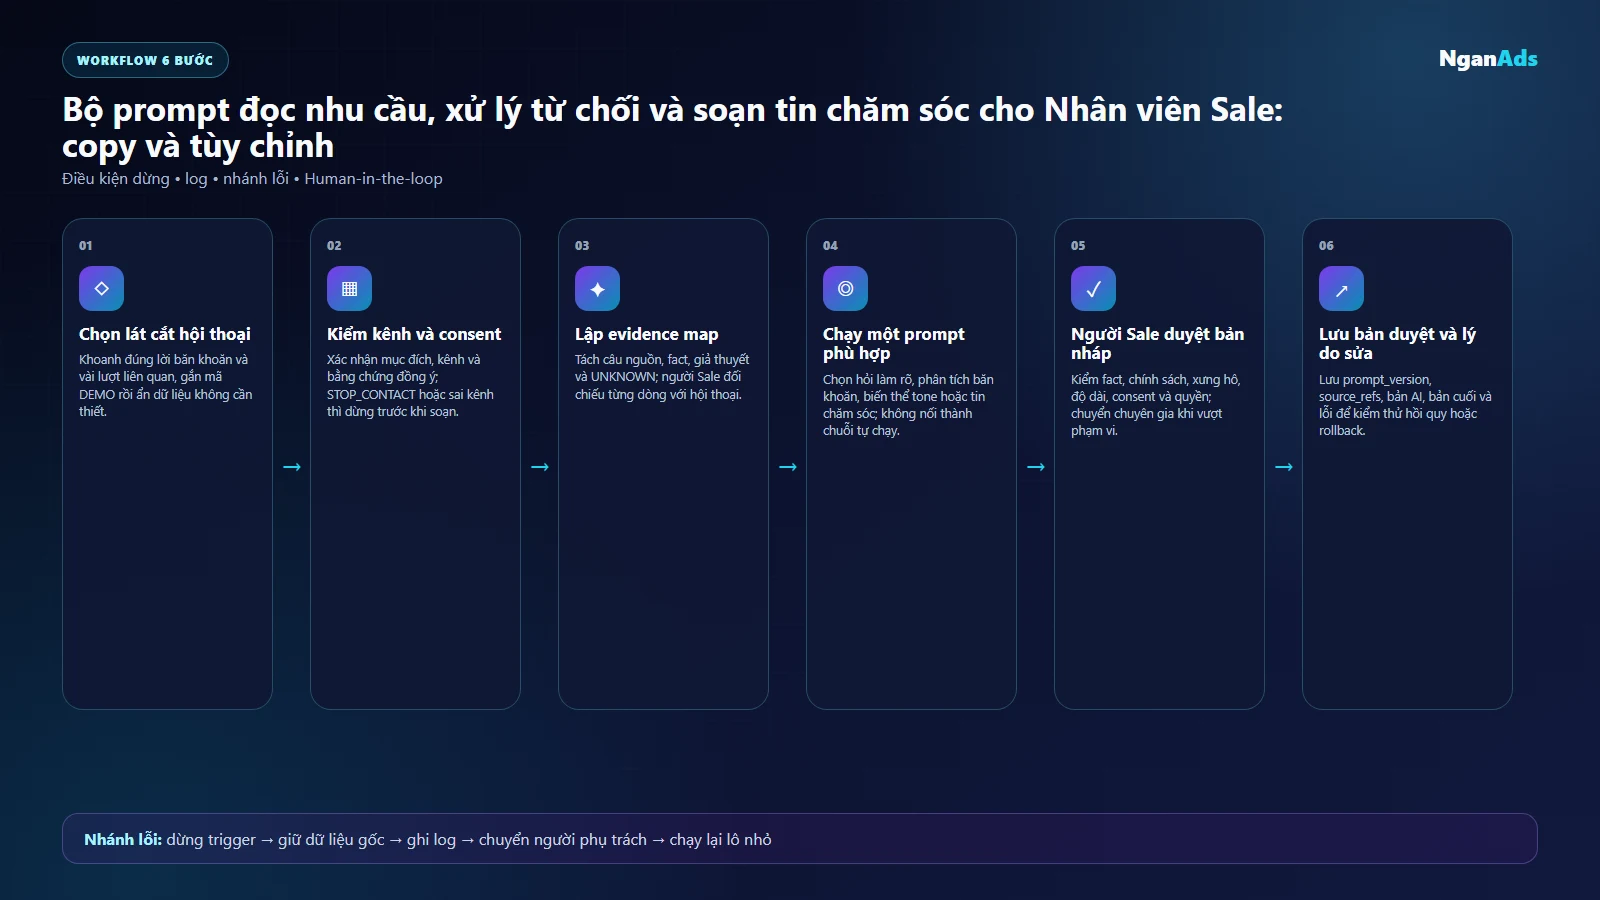
Task: Click the checkmark icon above Người Sale duyệt bản nháp
Action: 1093,288
